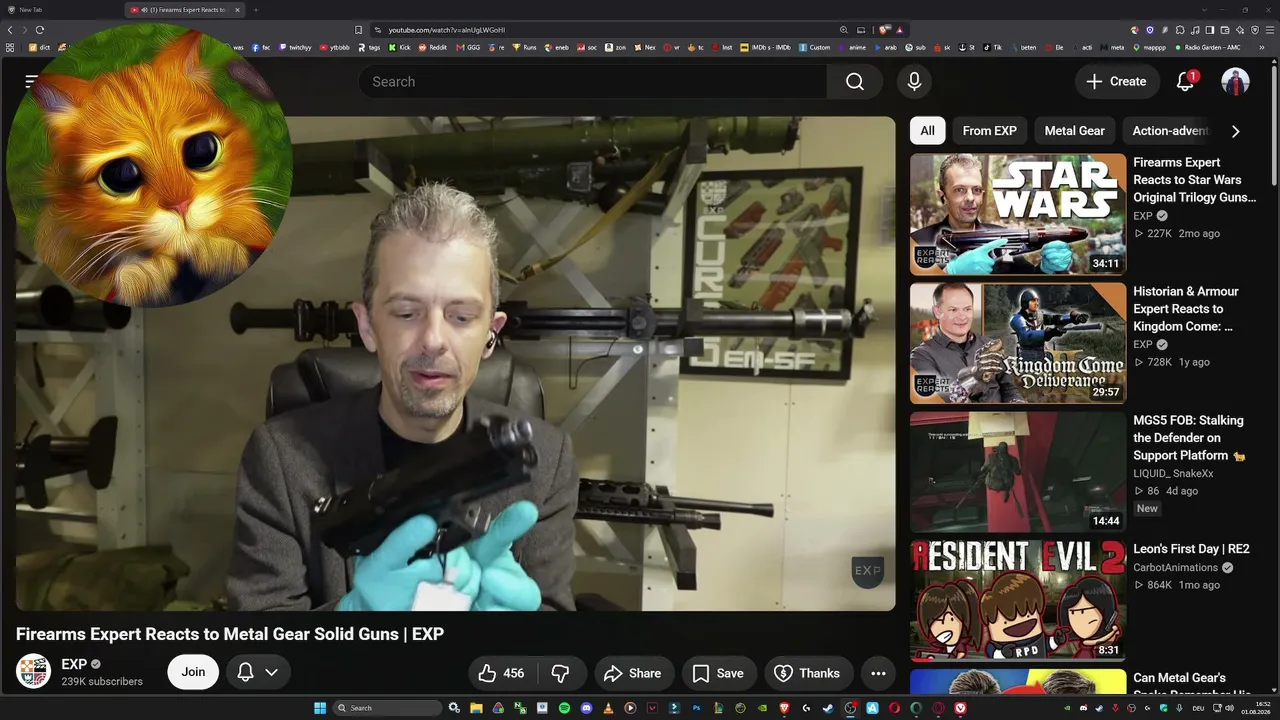Show more category chips with right arrow
This screenshot has height=720, width=1280.
(1235, 131)
